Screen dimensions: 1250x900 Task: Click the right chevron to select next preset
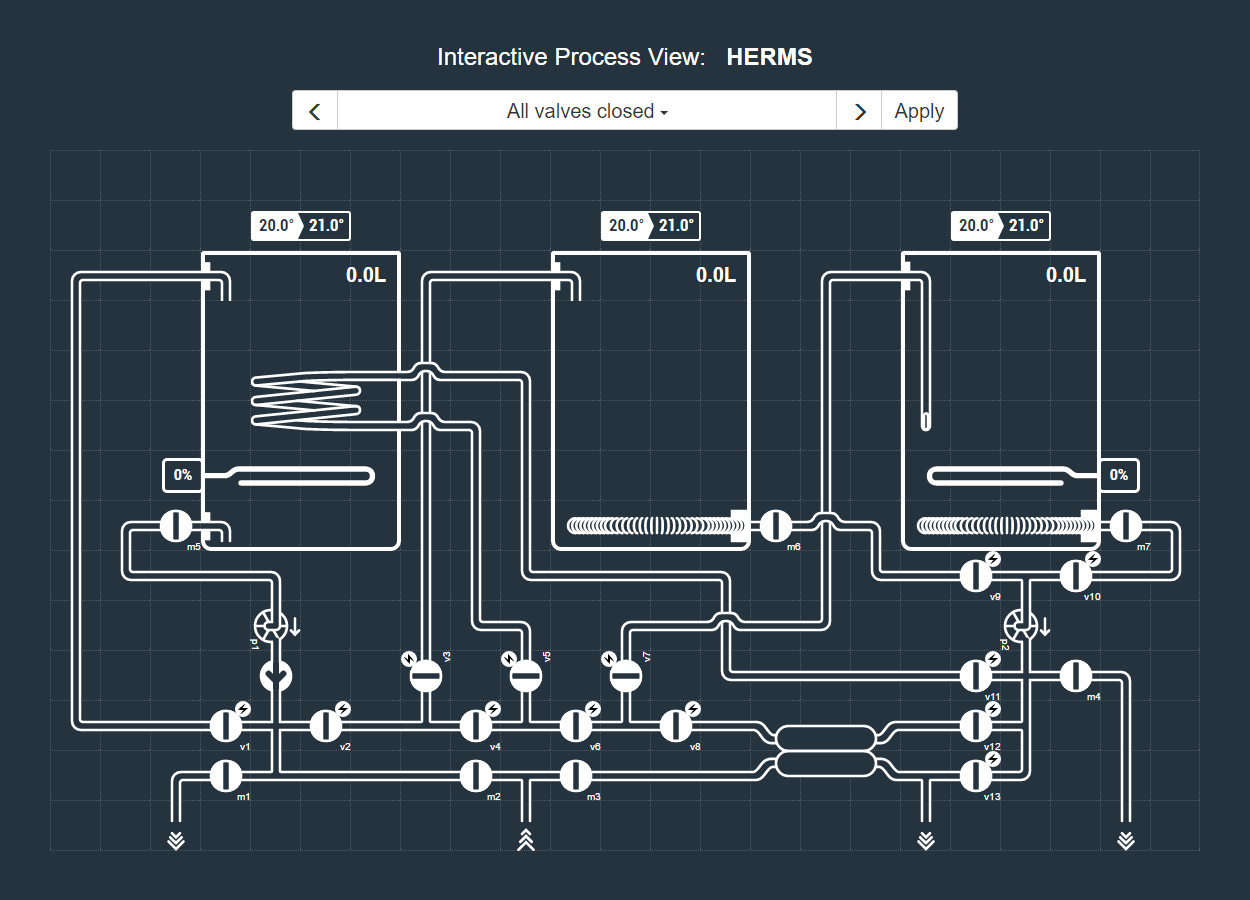[858, 110]
